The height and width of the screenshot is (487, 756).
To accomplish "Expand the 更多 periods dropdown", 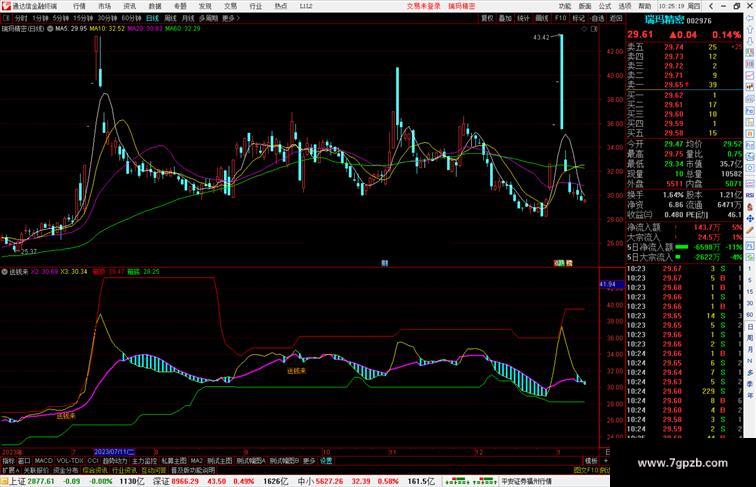I will pyautogui.click(x=231, y=18).
